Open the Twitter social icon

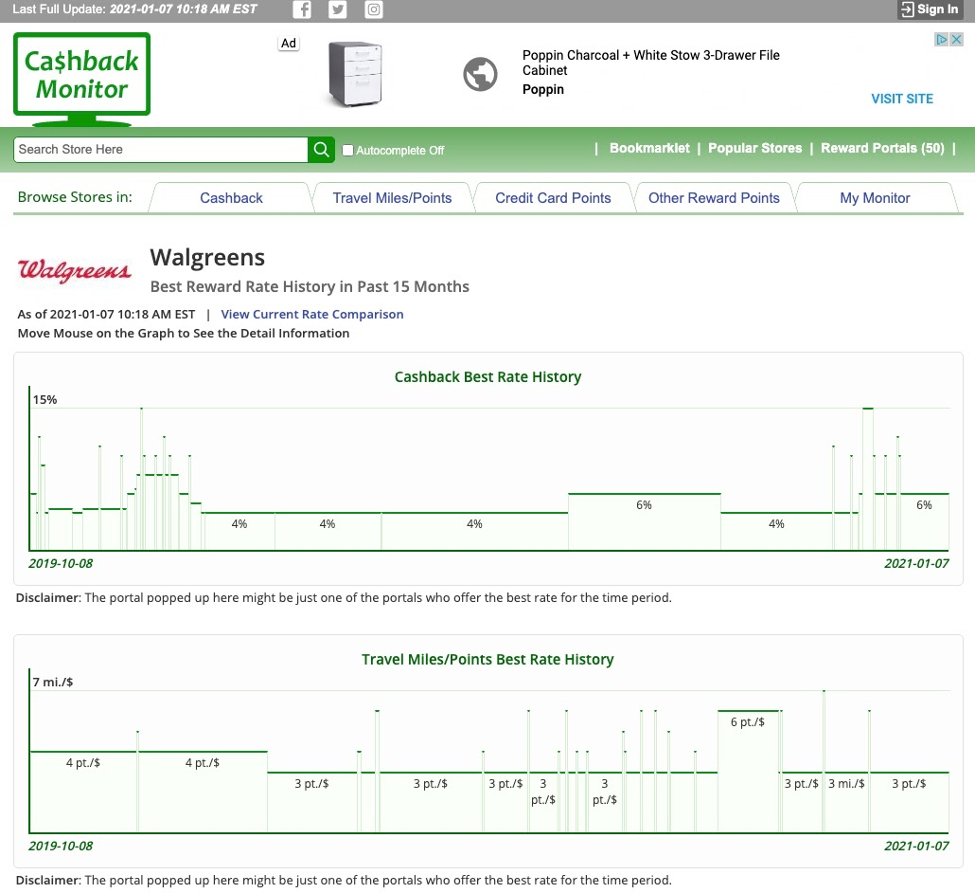(338, 10)
